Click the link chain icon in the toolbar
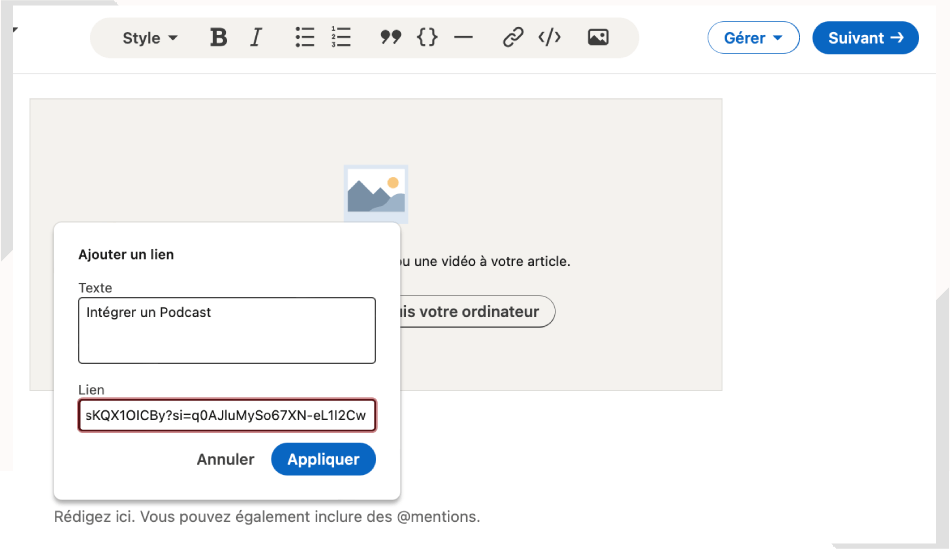The image size is (950, 549). click(x=513, y=38)
